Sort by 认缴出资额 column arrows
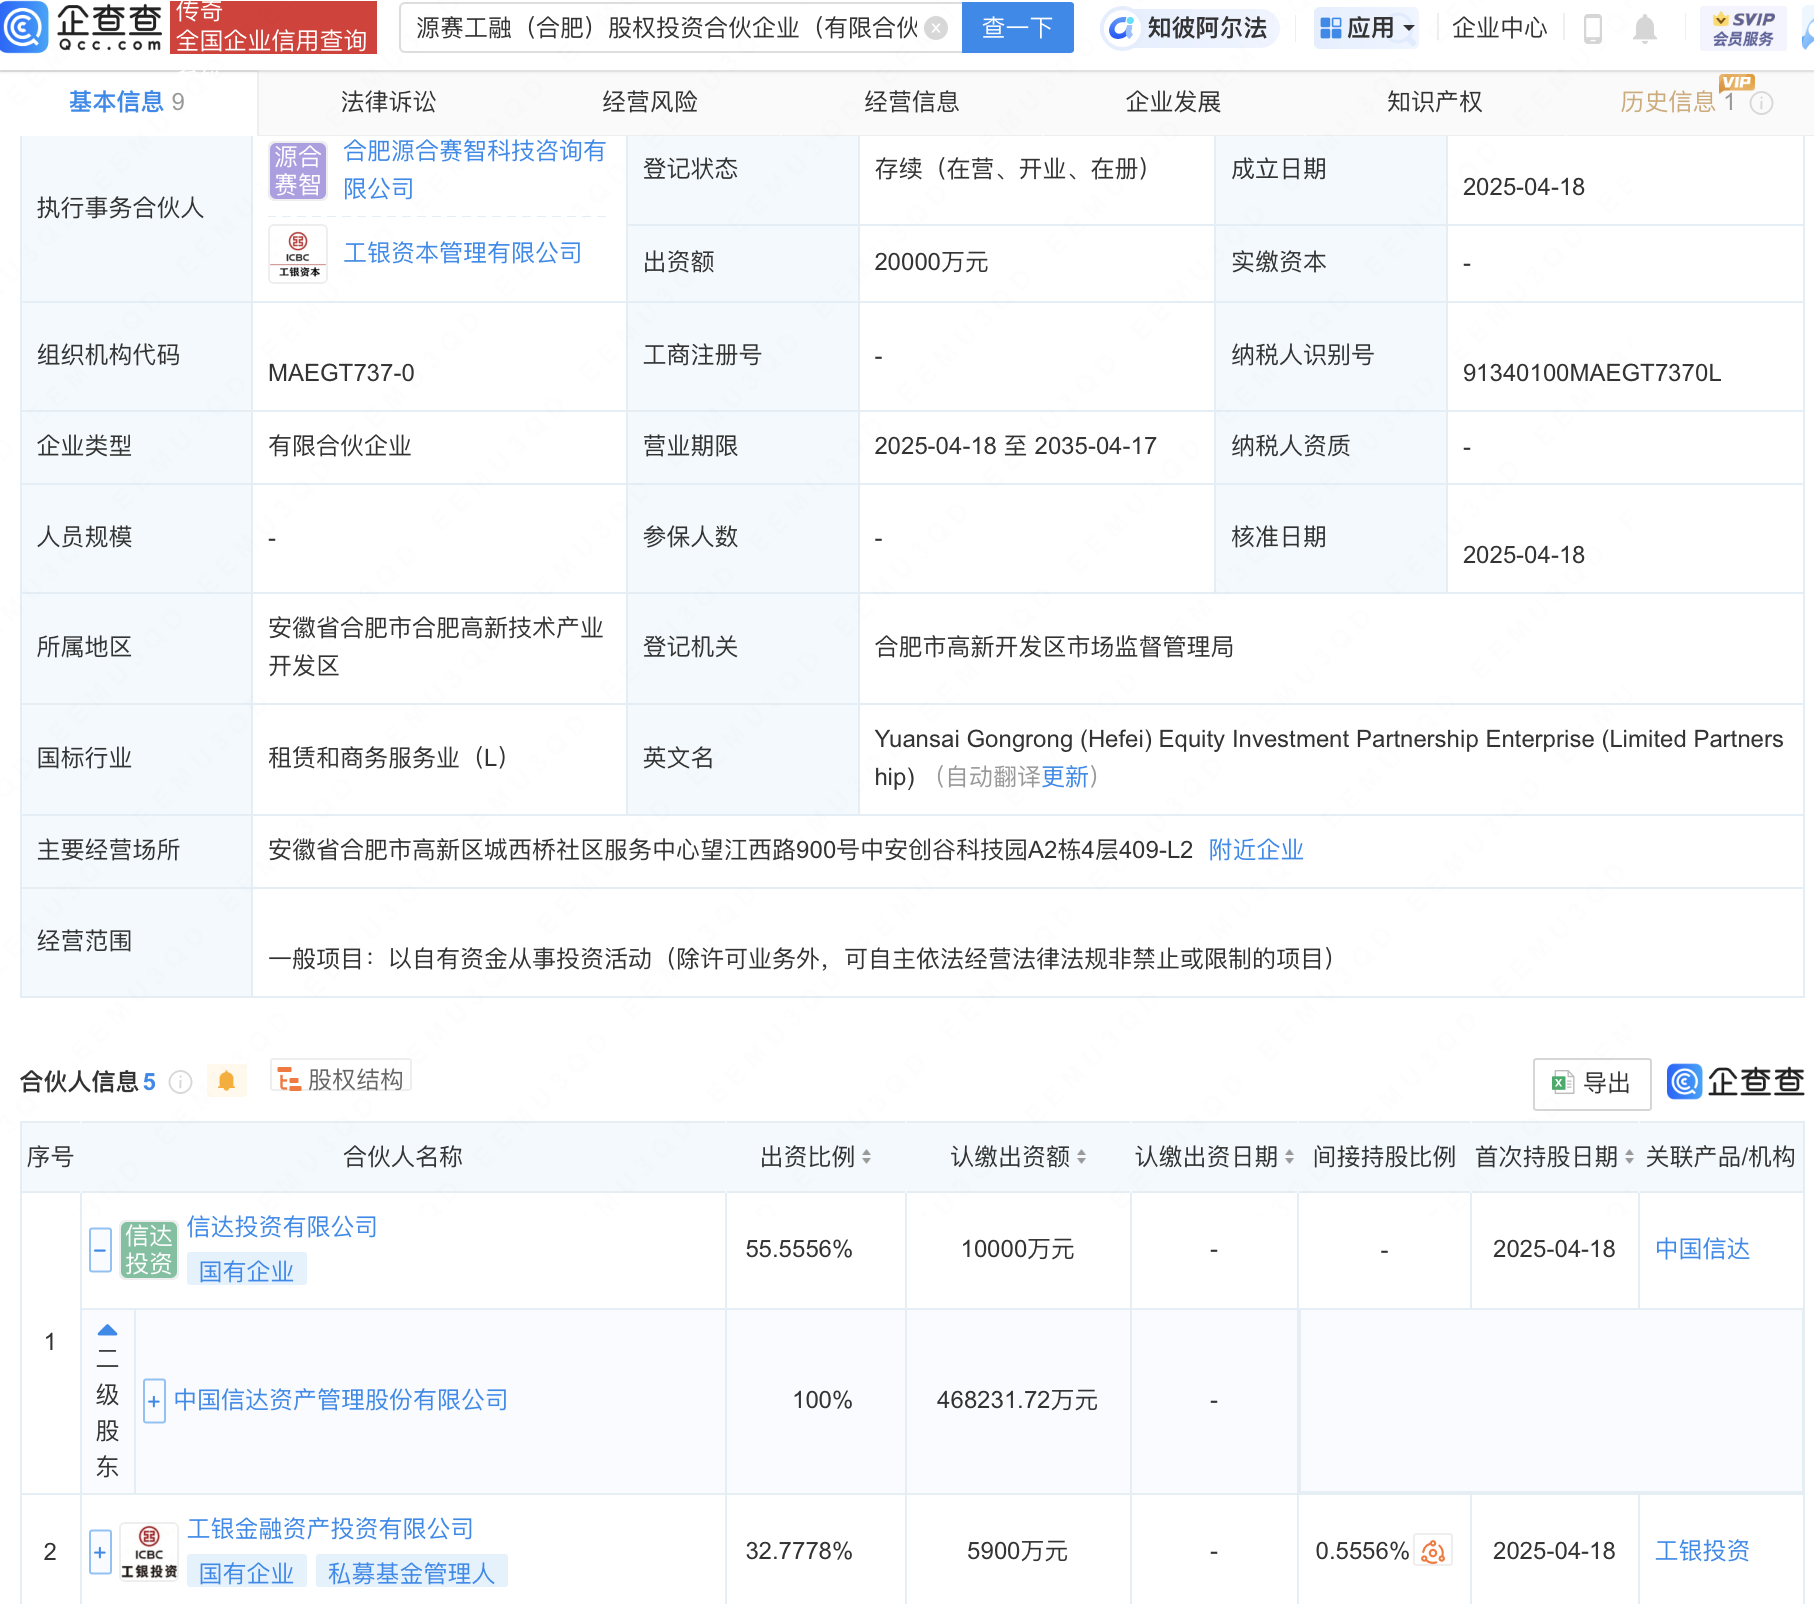Image resolution: width=1814 pixels, height=1604 pixels. (1081, 1157)
